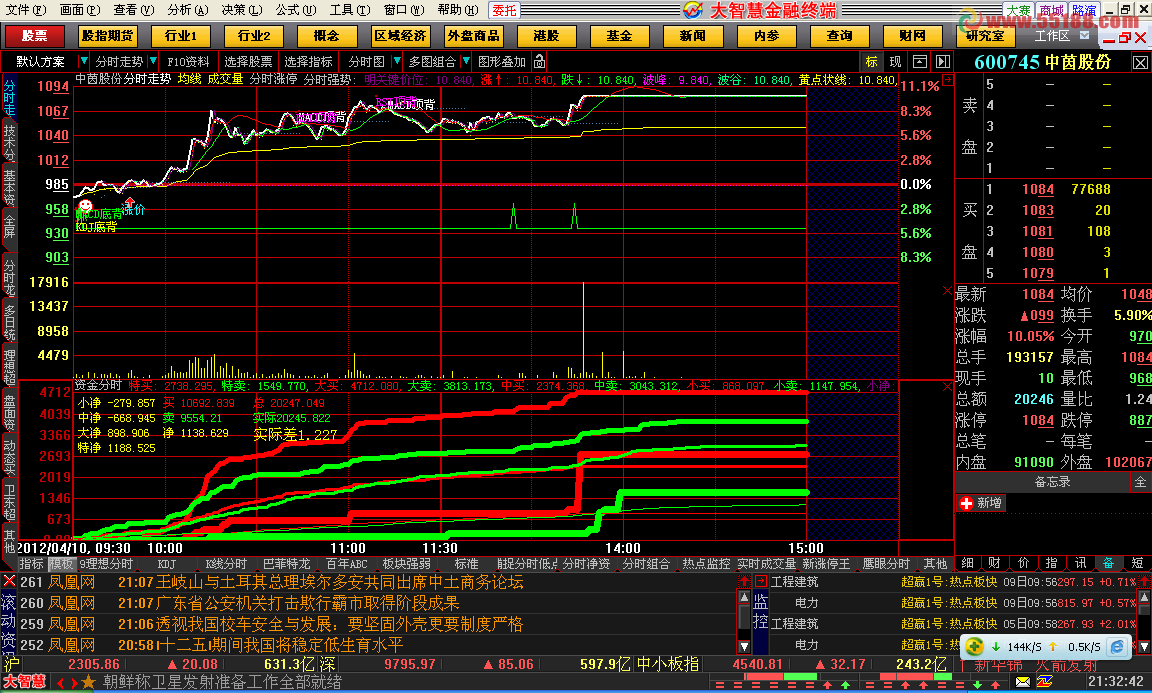Click the red left arrow in status bar
1152x693 pixels.
tap(61, 683)
